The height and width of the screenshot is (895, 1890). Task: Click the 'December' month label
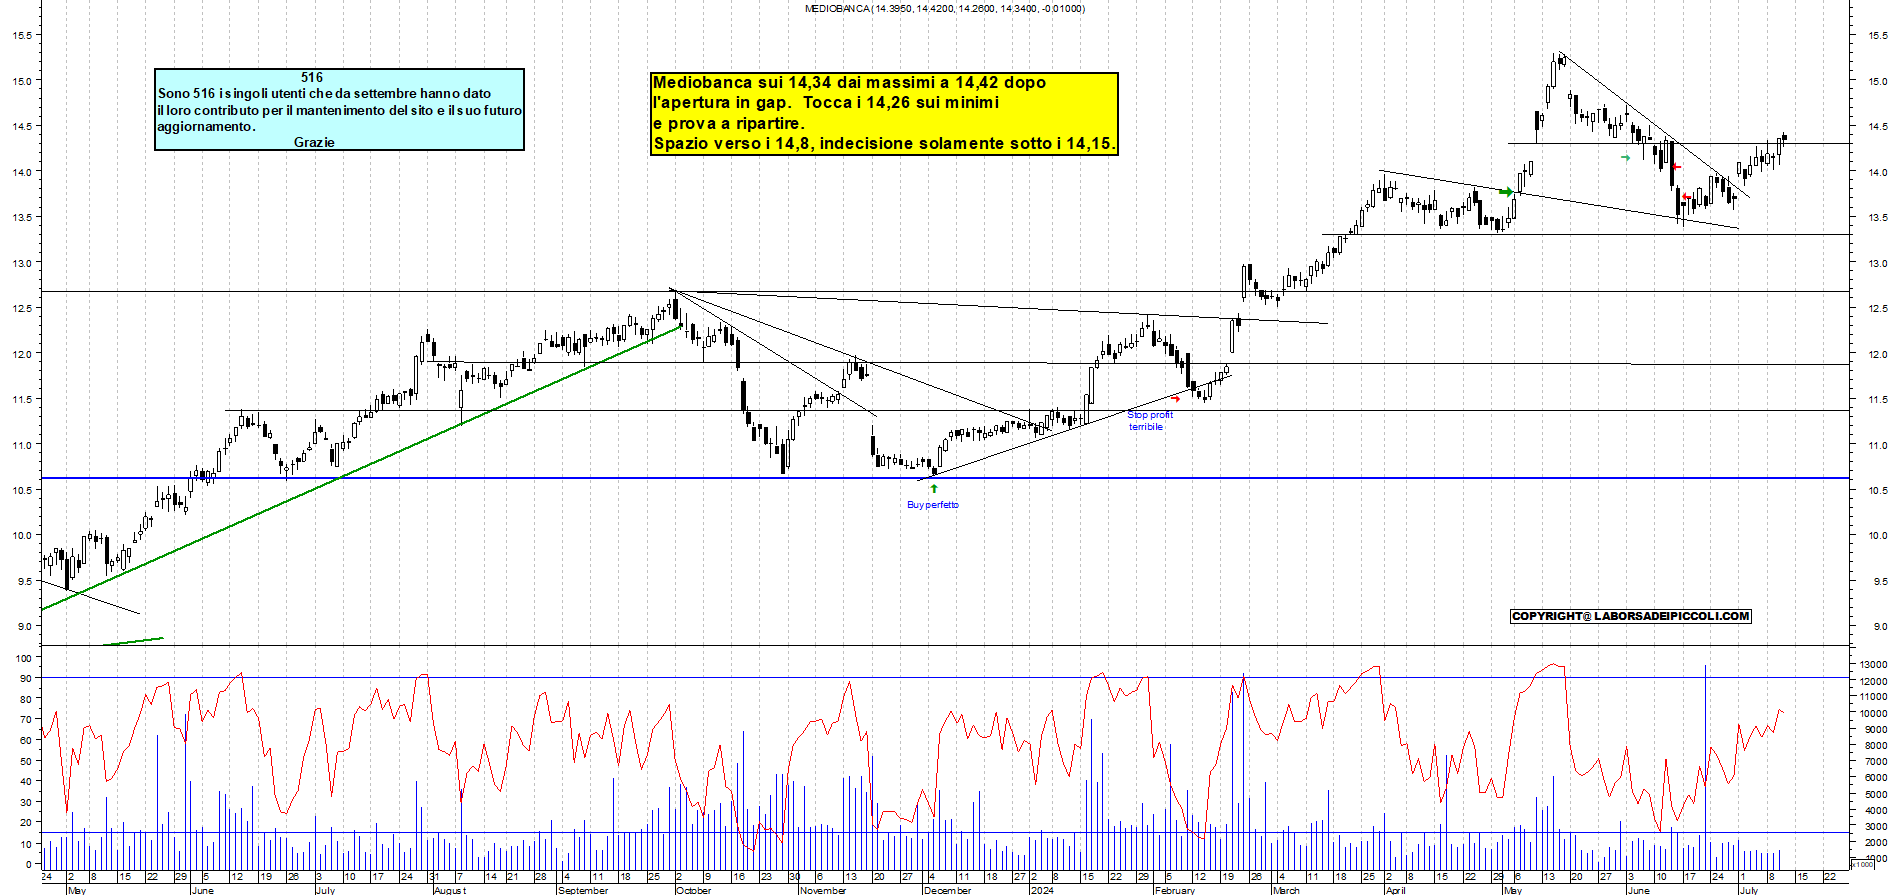[947, 890]
